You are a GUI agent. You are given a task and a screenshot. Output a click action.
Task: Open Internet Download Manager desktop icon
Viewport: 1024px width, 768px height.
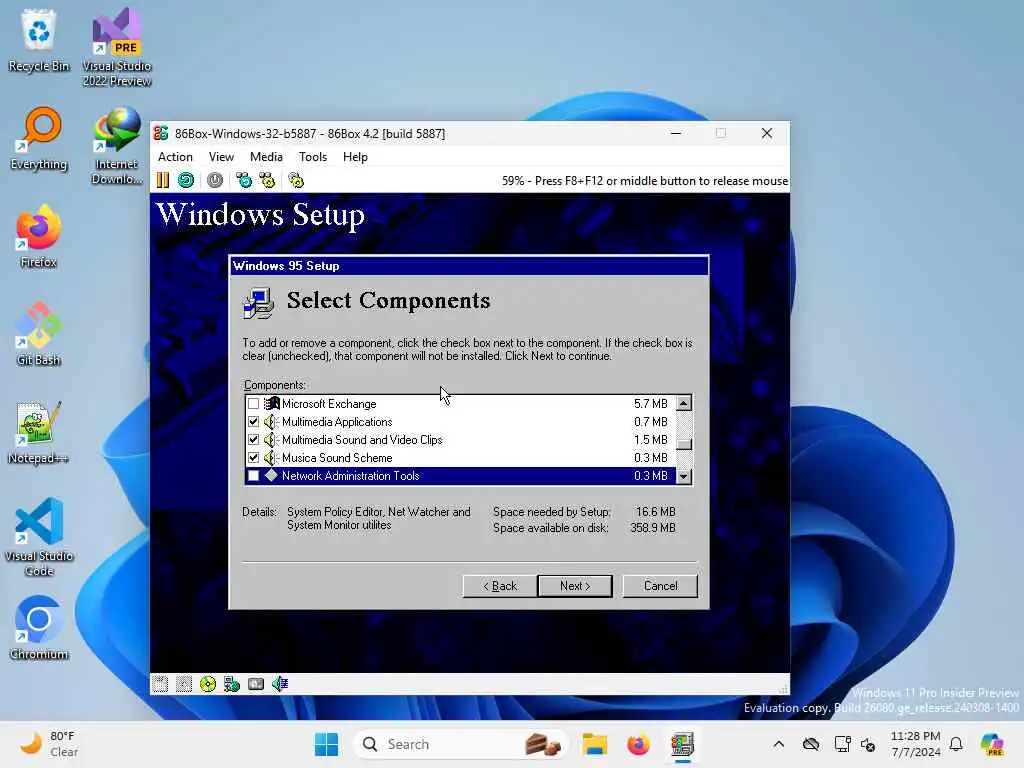[x=117, y=145]
